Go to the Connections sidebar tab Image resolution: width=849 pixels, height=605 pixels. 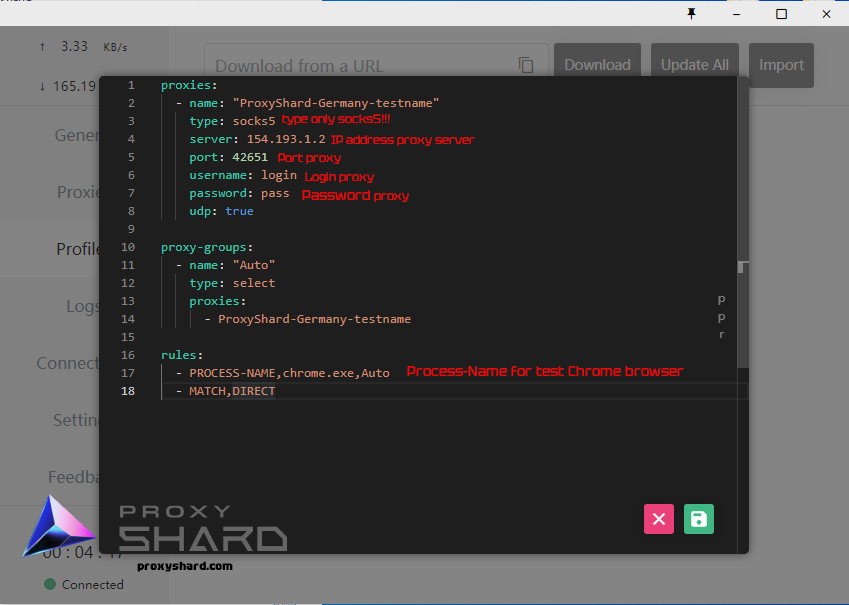[x=68, y=363]
